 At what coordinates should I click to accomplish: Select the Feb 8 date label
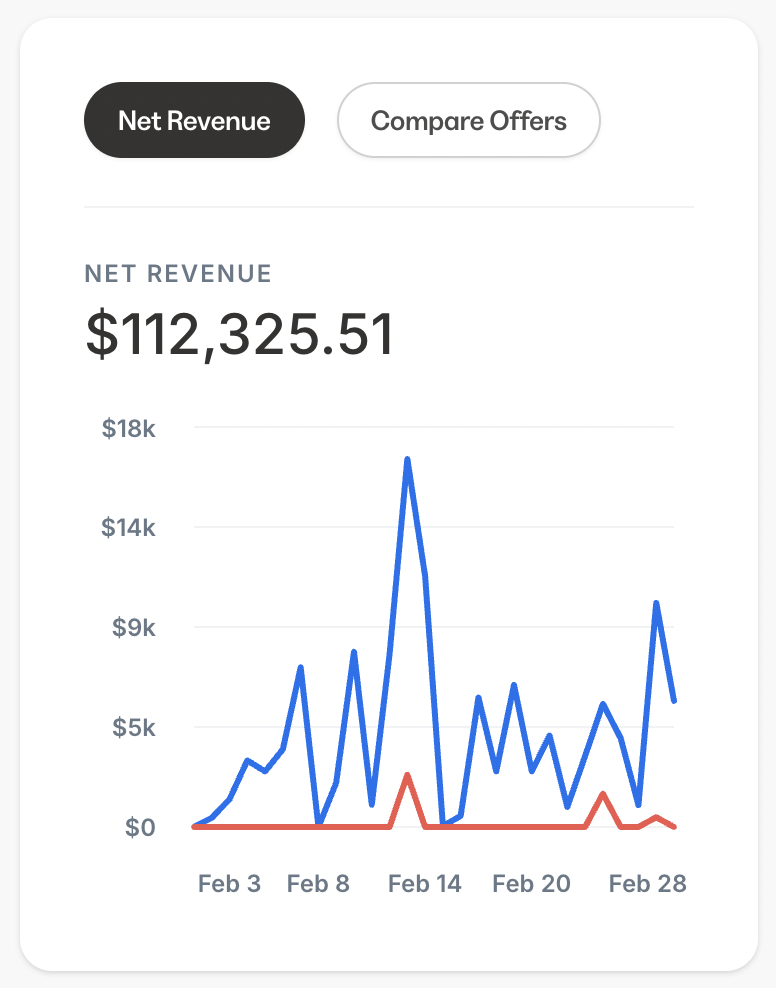pyautogui.click(x=318, y=884)
